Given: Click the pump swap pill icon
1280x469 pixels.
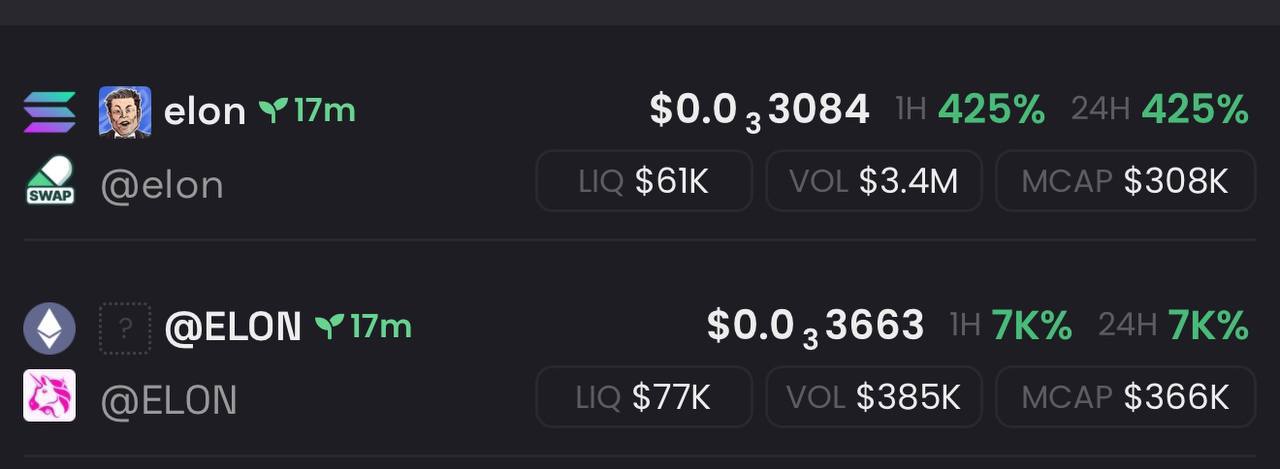Looking at the screenshot, I should pyautogui.click(x=49, y=181).
